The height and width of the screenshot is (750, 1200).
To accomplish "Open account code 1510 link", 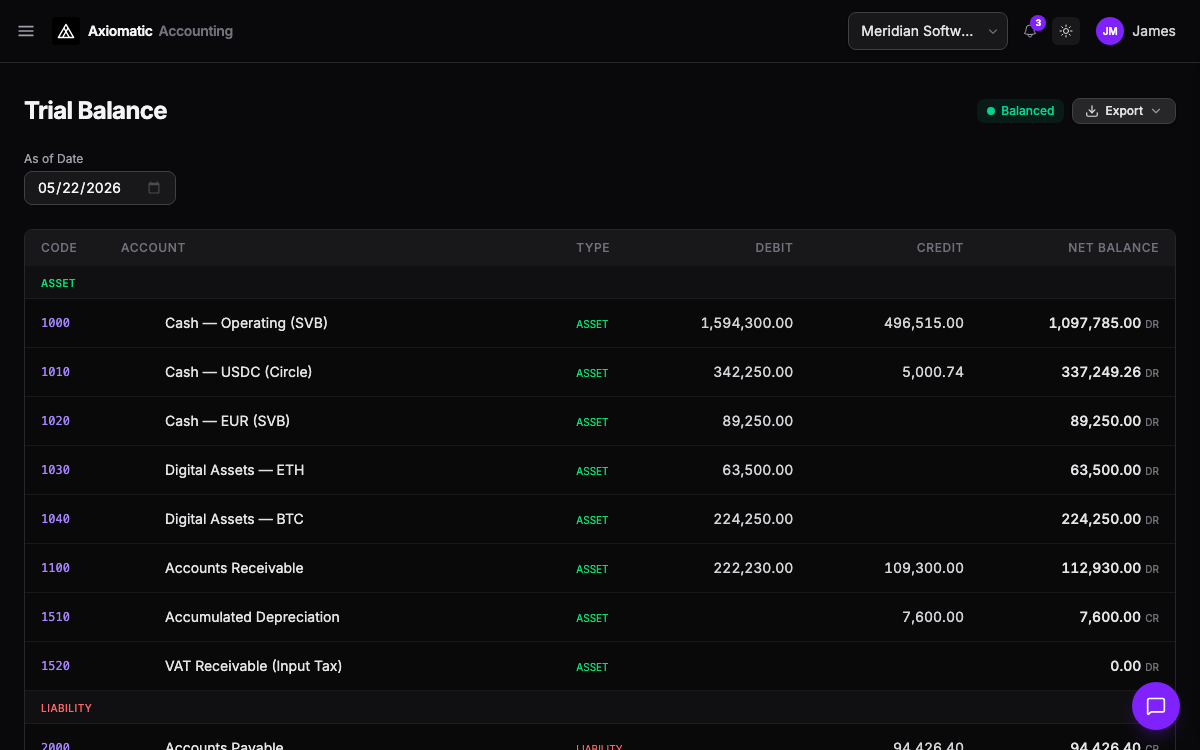I will pos(55,617).
